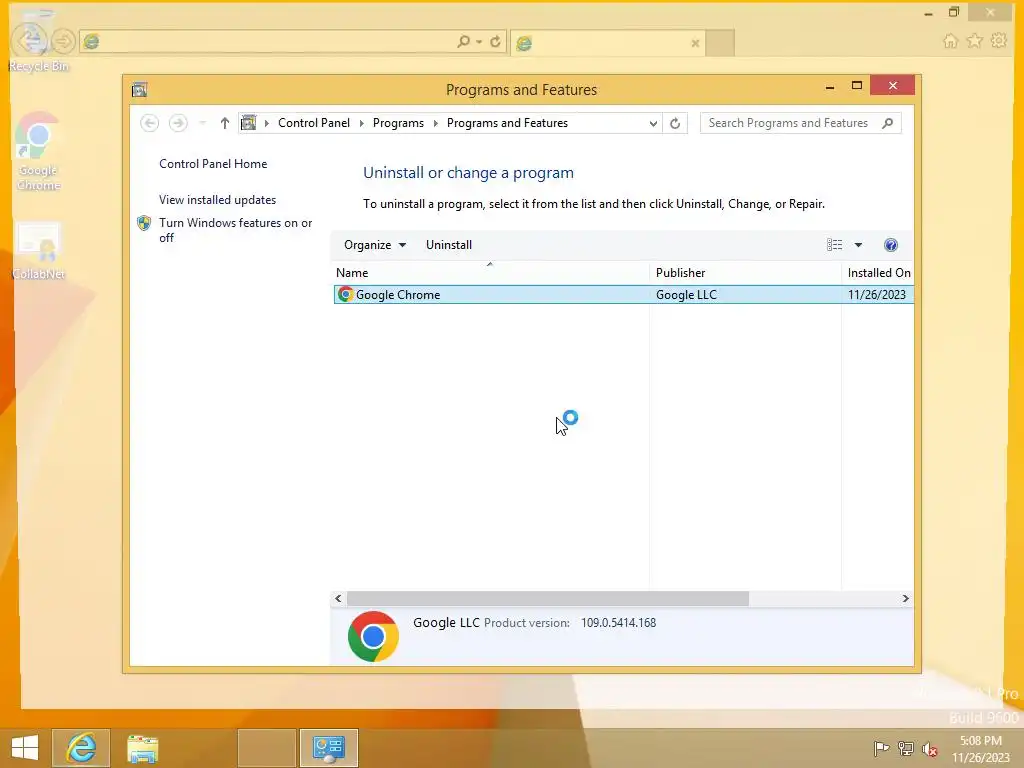The height and width of the screenshot is (768, 1024).
Task: Sort by Name column header
Action: [x=491, y=272]
